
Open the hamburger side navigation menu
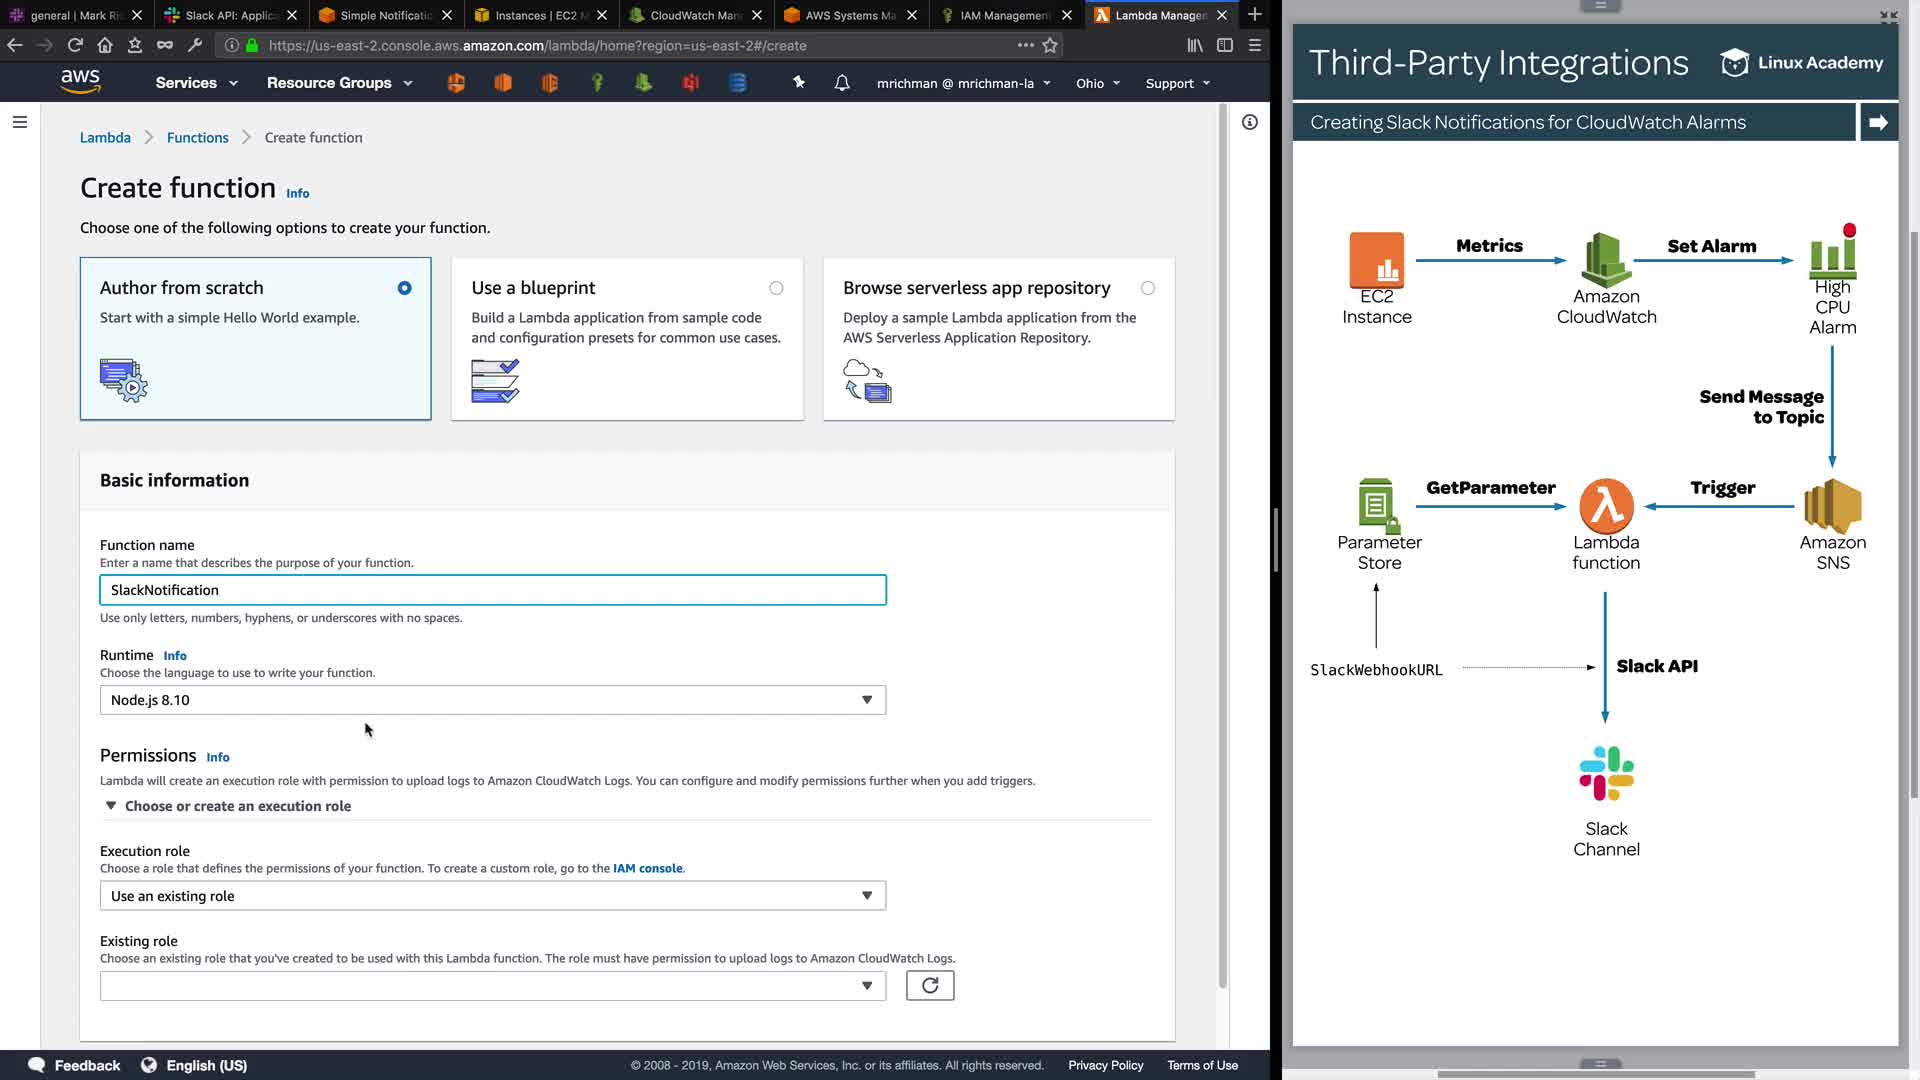pos(20,122)
